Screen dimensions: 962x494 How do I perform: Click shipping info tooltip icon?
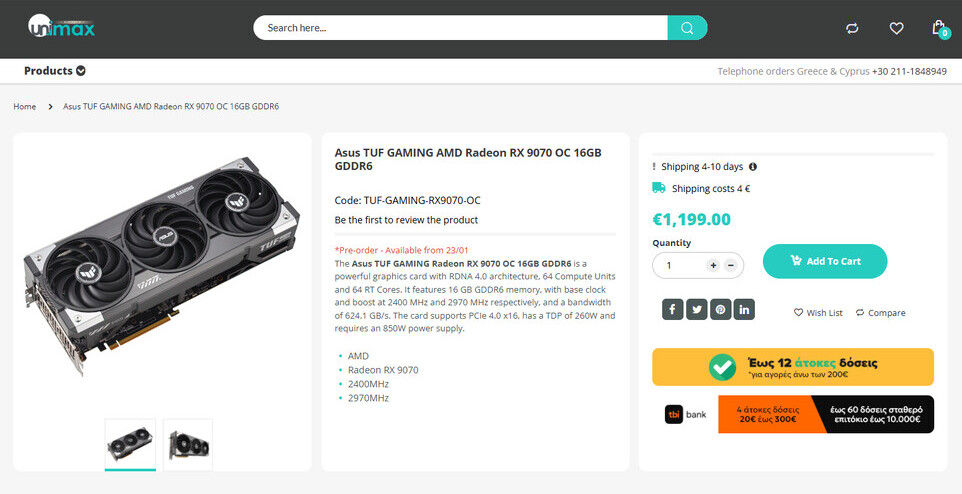(x=753, y=166)
